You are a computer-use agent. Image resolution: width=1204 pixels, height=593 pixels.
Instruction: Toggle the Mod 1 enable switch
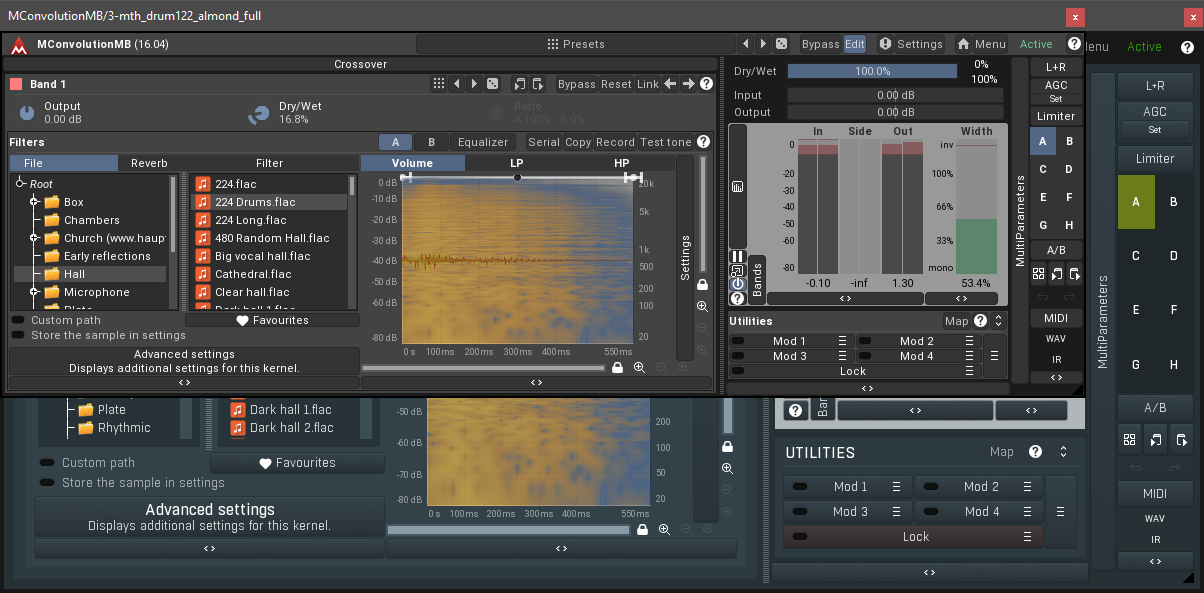[x=738, y=341]
